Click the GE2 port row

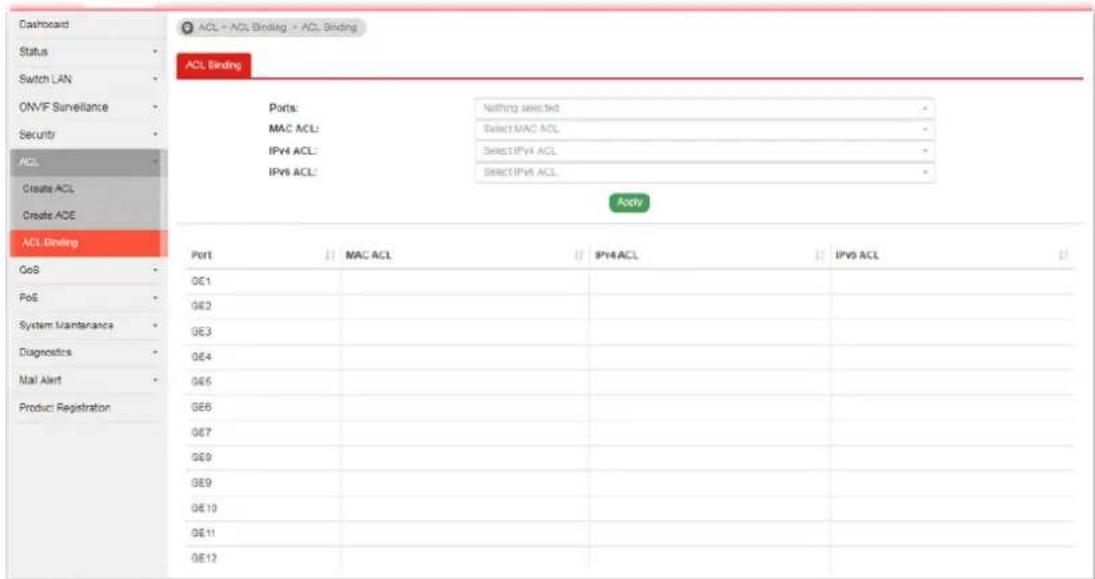(x=630, y=307)
